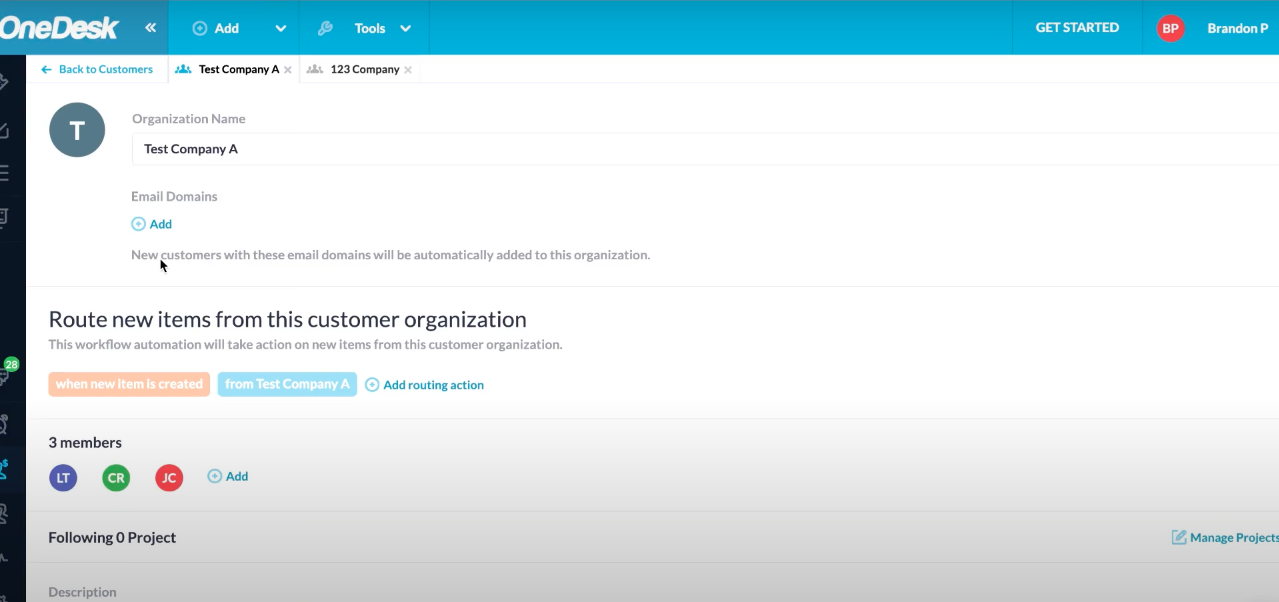Click the 'Organization Name' label
This screenshot has width=1279, height=602.
(188, 118)
